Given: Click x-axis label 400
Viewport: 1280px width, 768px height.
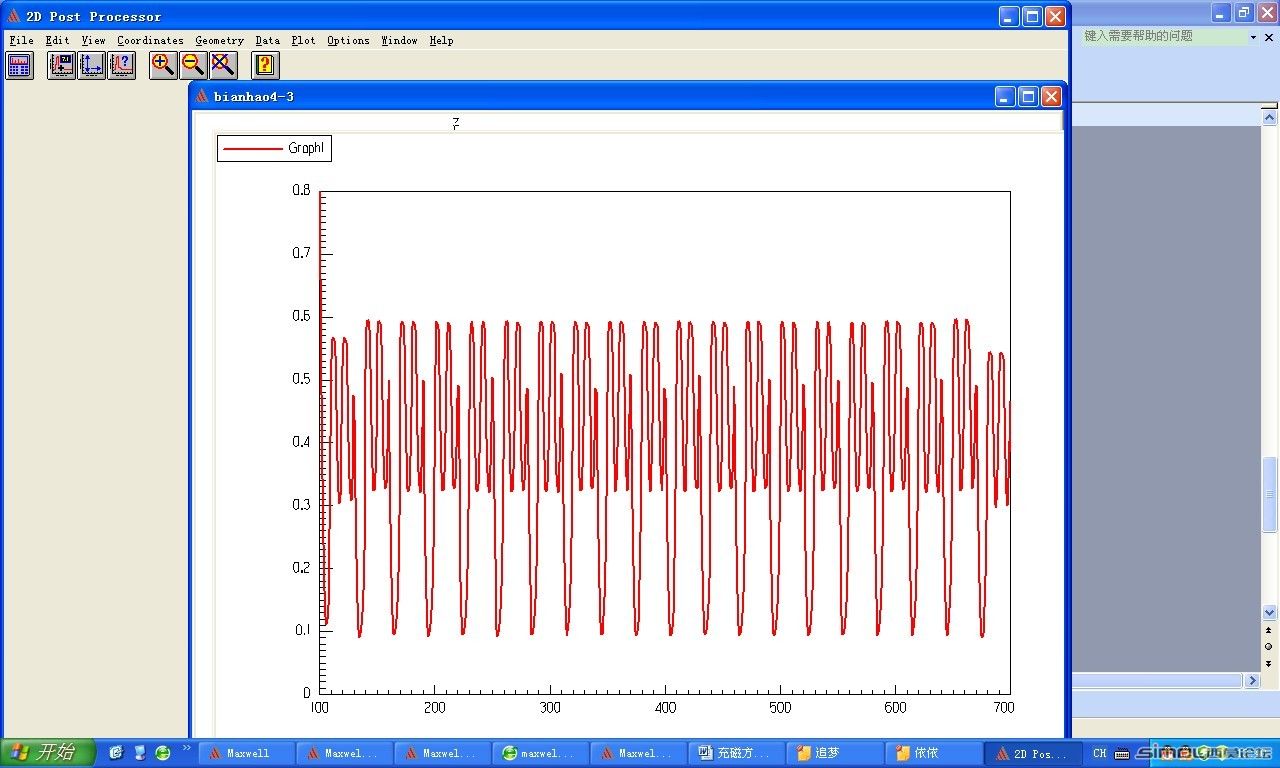Looking at the screenshot, I should (665, 707).
